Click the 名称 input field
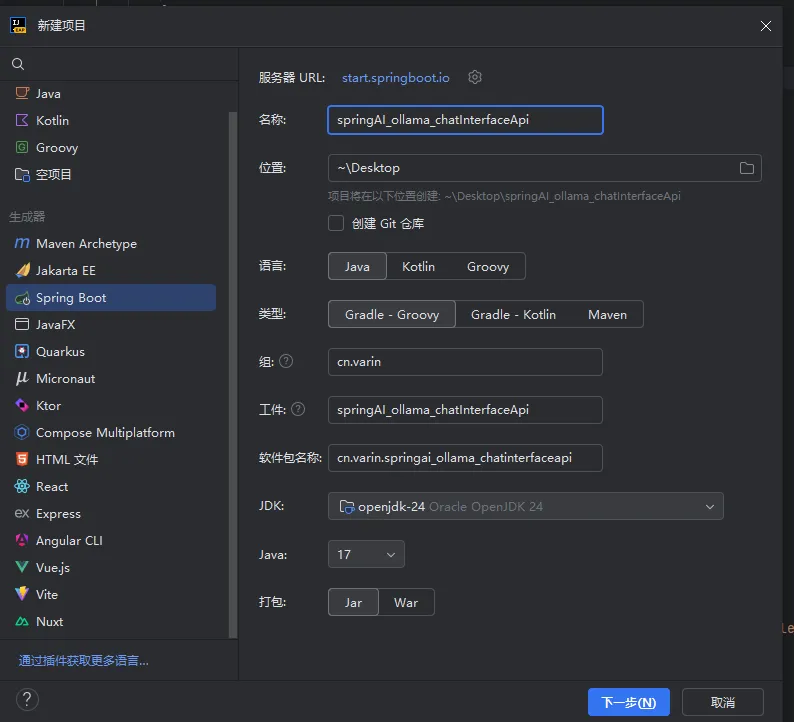This screenshot has height=722, width=794. 465,120
